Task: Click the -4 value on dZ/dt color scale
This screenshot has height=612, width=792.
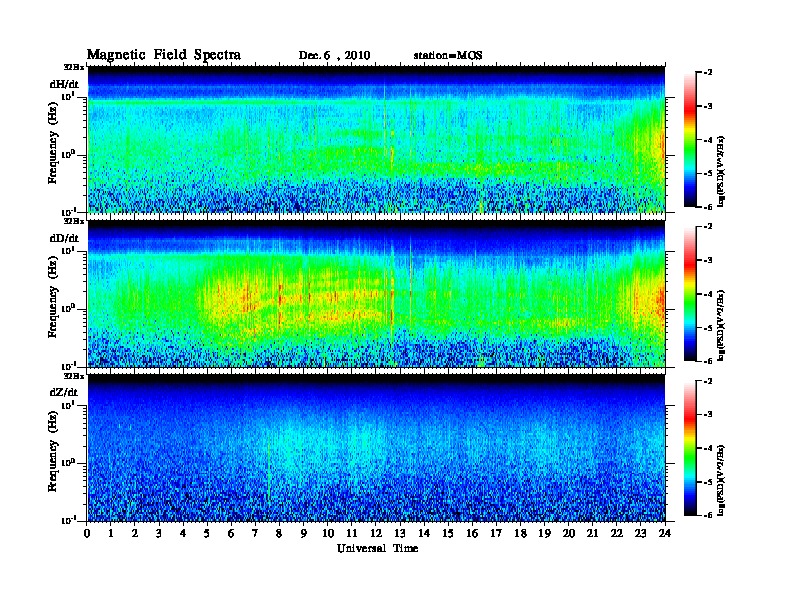Action: tap(708, 448)
